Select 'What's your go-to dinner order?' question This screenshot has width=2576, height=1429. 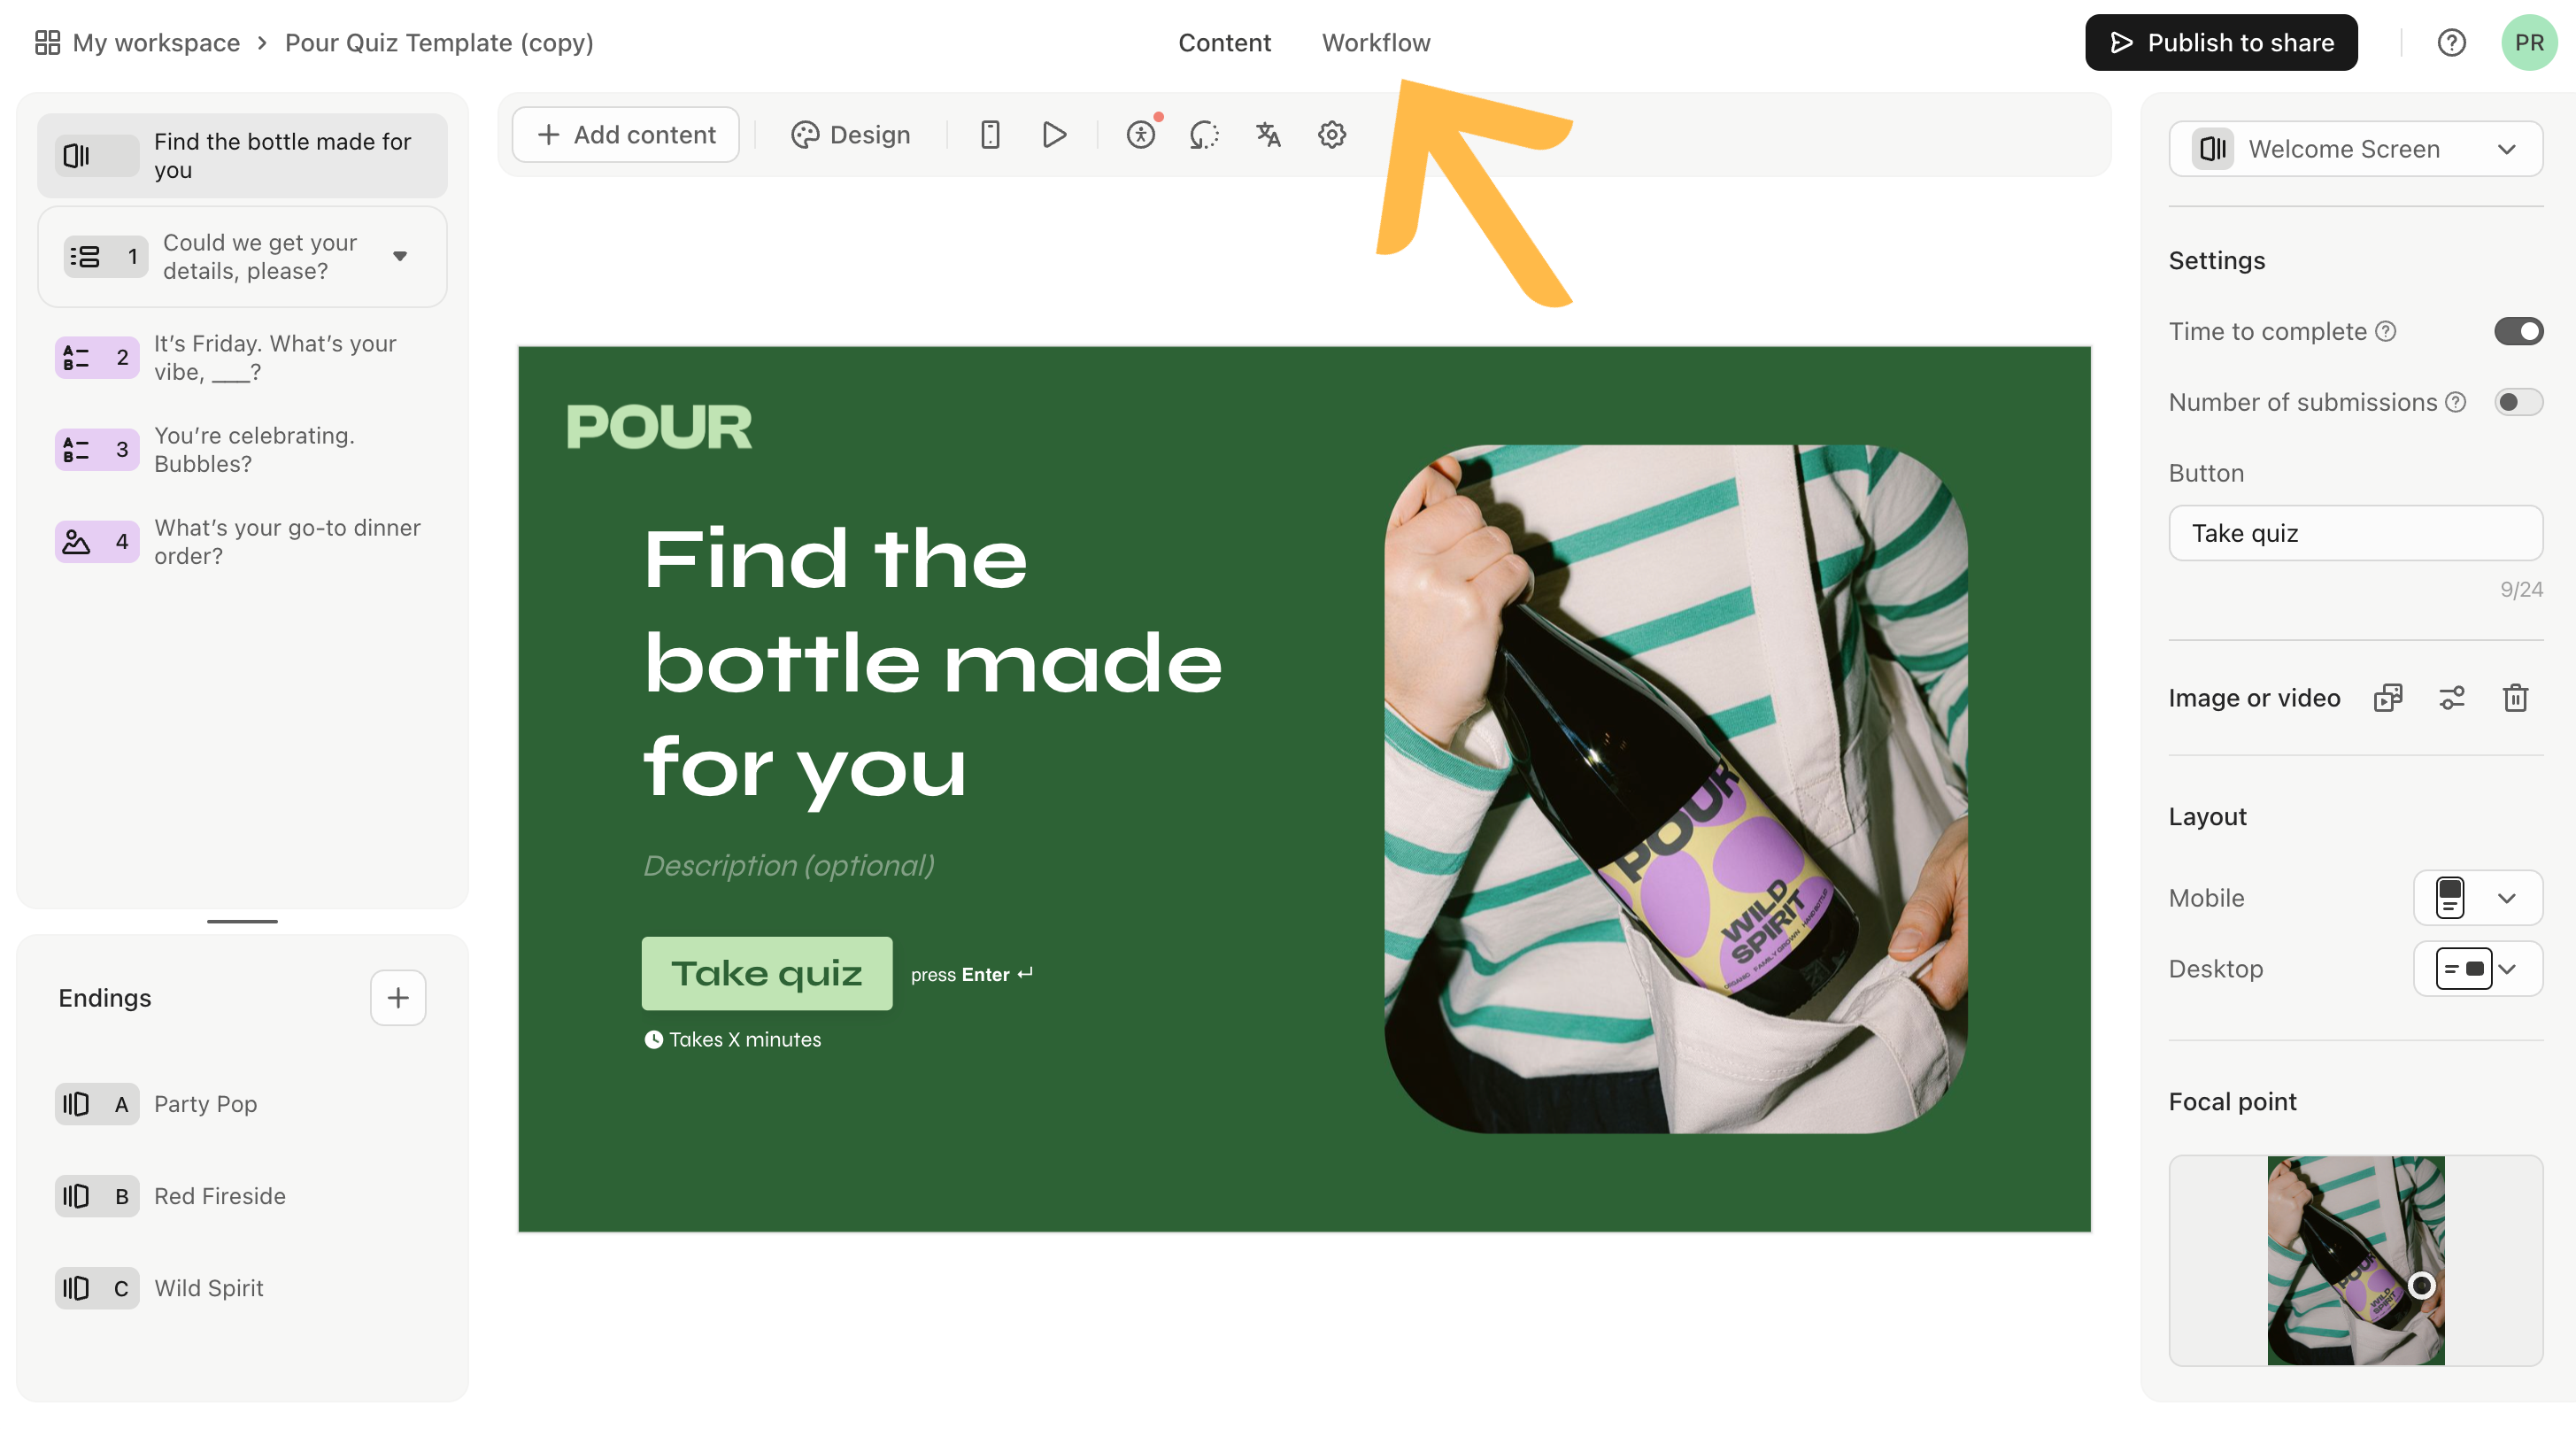click(242, 541)
